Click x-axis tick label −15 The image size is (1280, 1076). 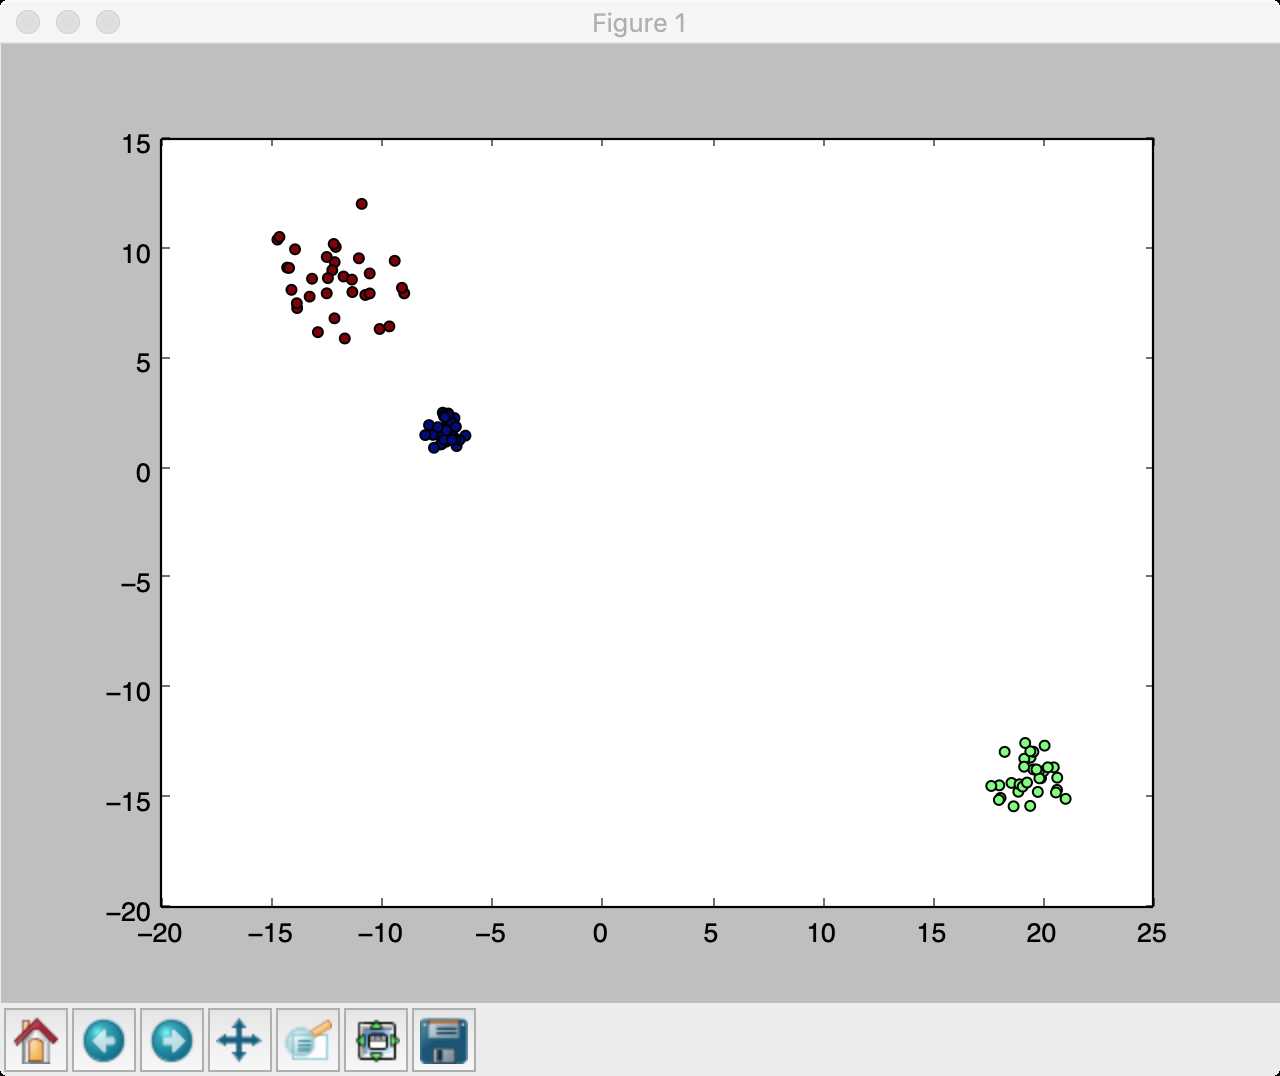pos(270,933)
